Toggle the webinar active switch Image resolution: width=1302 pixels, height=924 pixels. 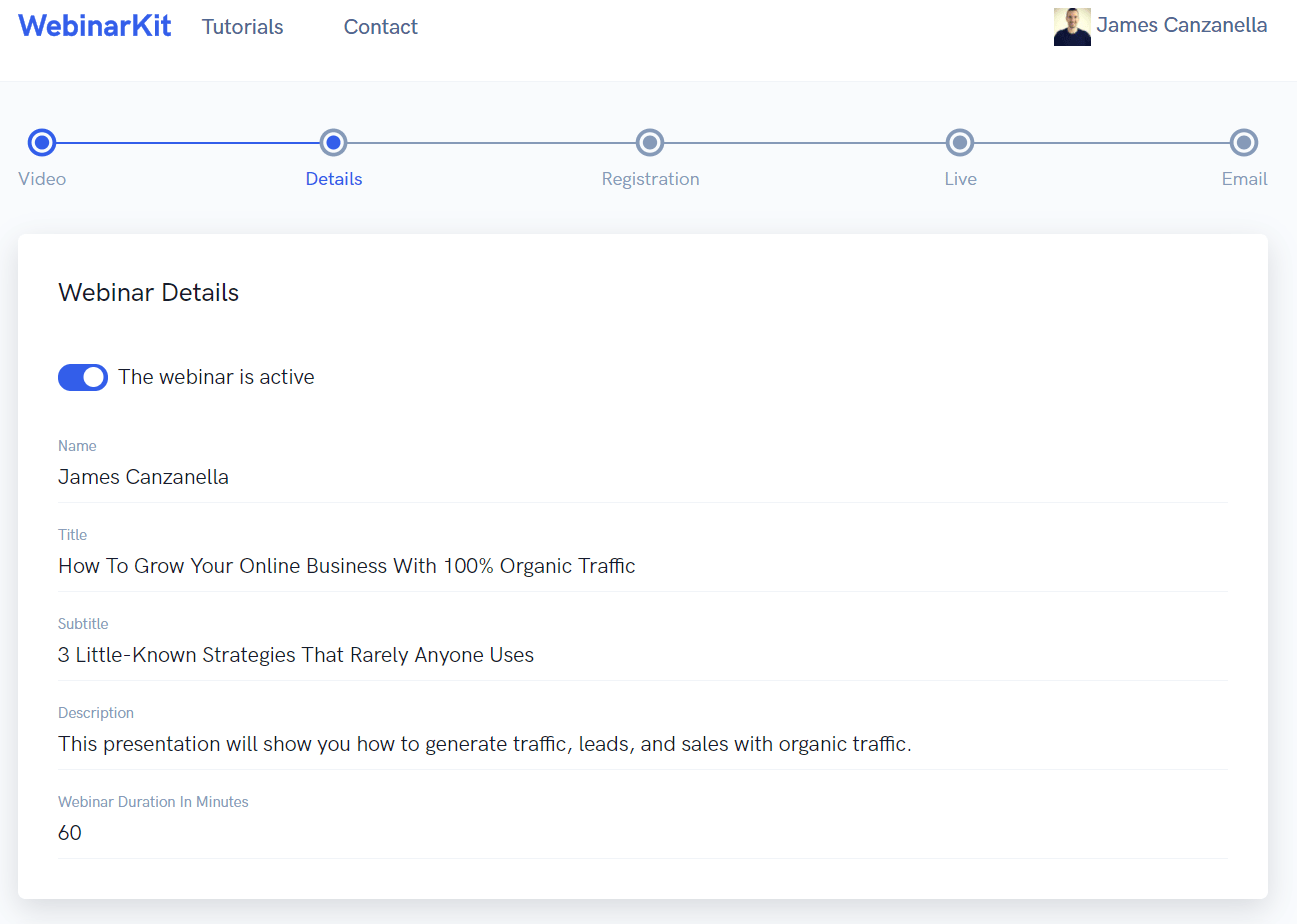coord(83,377)
